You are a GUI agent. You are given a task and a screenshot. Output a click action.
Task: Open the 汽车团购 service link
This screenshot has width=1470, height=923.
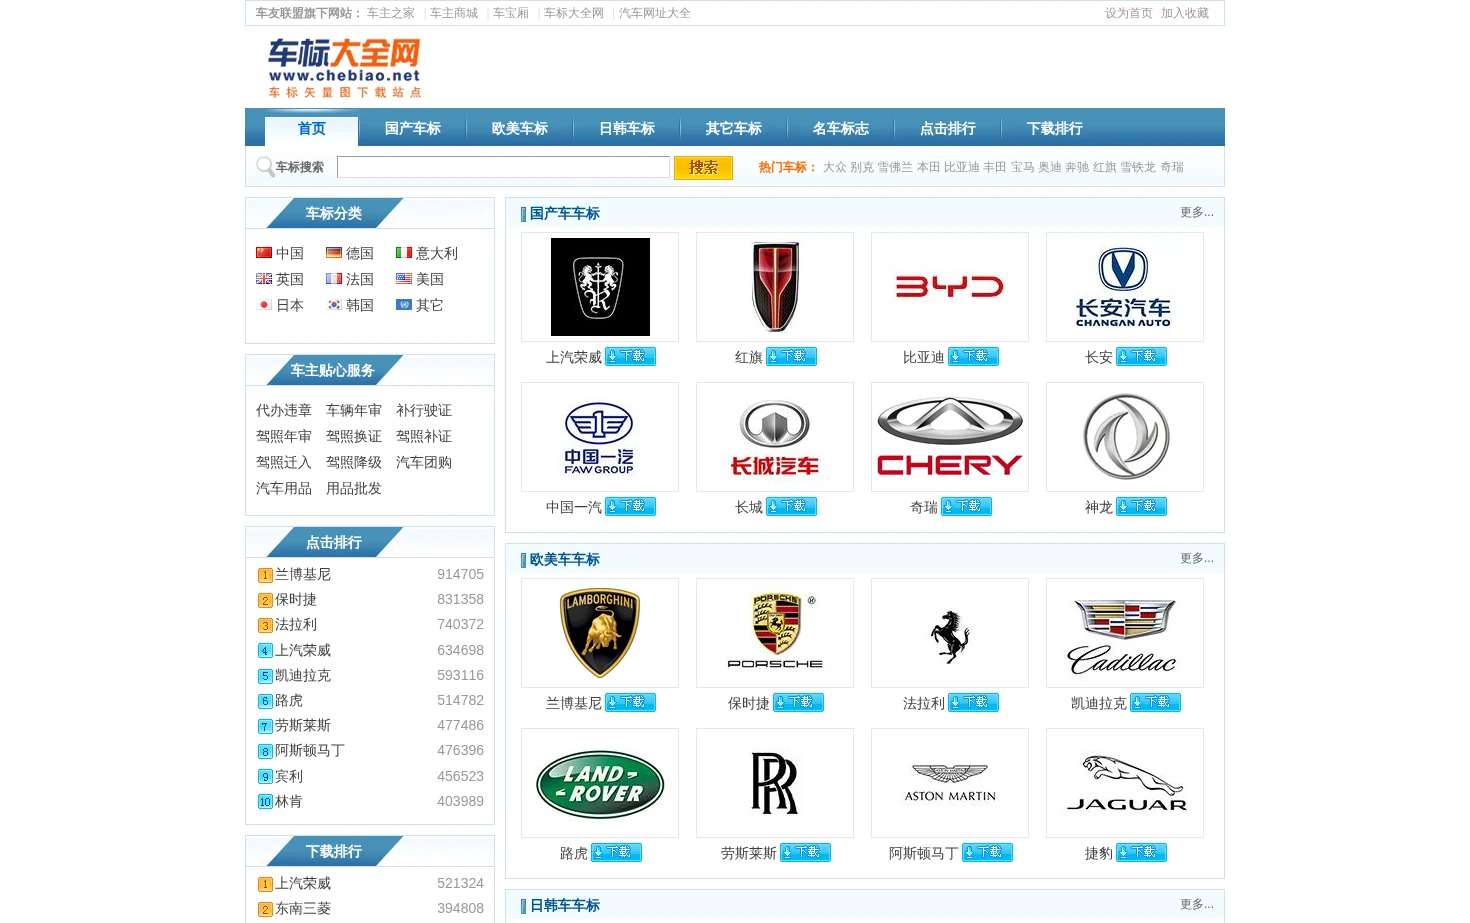[x=424, y=462]
